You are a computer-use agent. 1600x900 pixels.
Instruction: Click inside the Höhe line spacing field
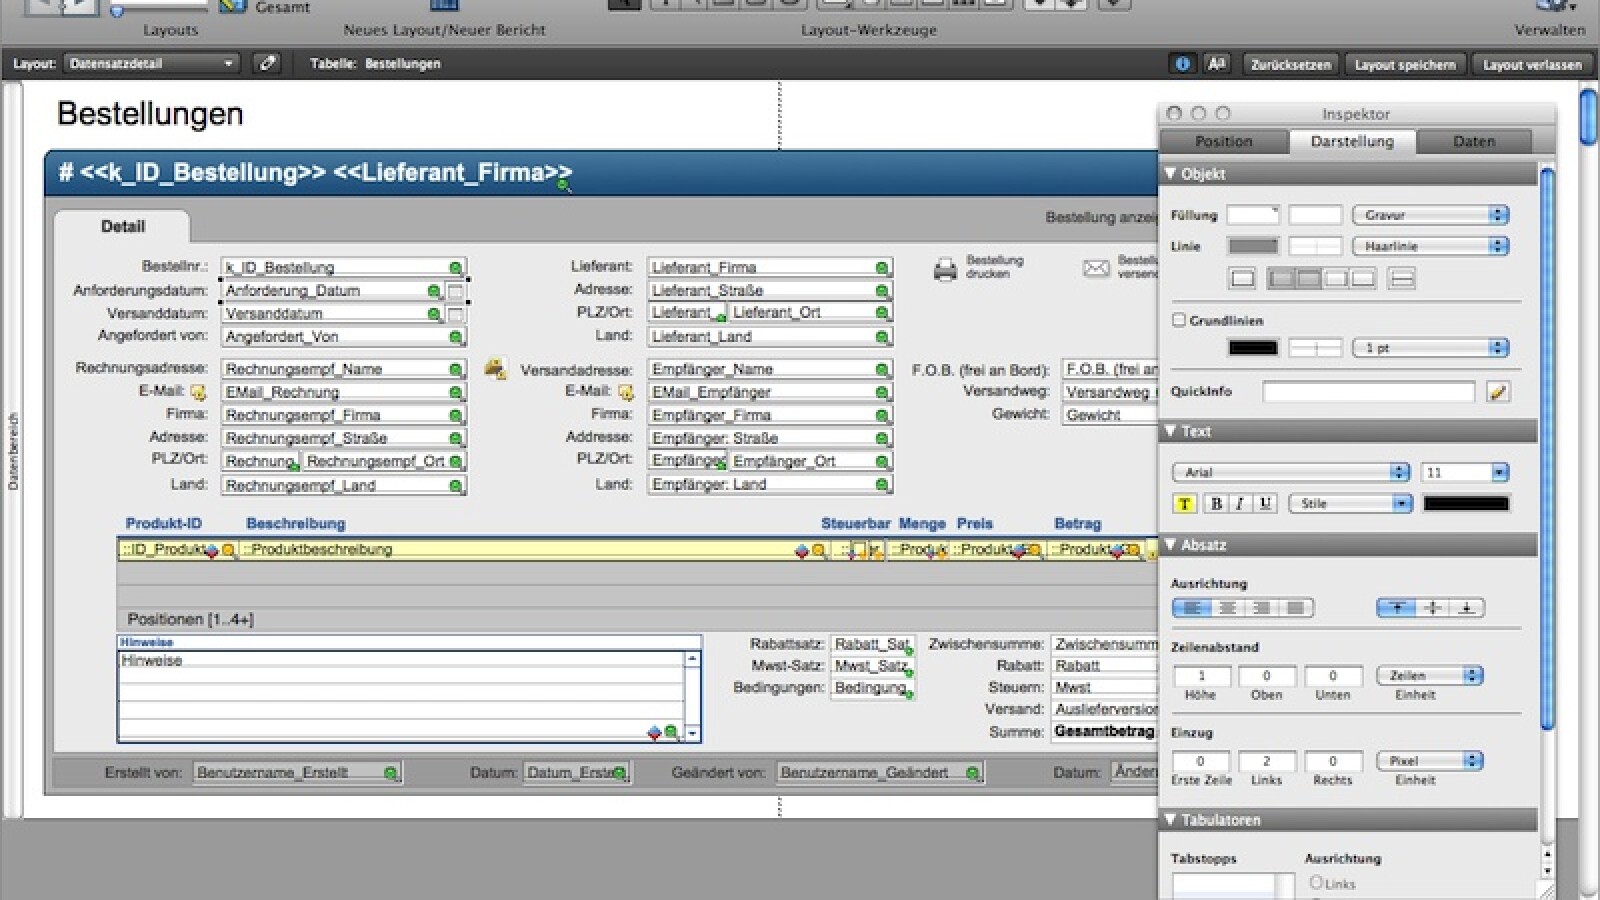[x=1200, y=676]
